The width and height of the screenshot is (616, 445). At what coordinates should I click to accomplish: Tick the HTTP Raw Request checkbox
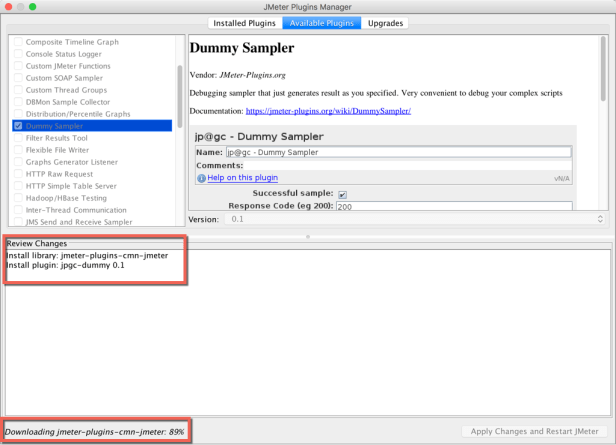[x=18, y=174]
